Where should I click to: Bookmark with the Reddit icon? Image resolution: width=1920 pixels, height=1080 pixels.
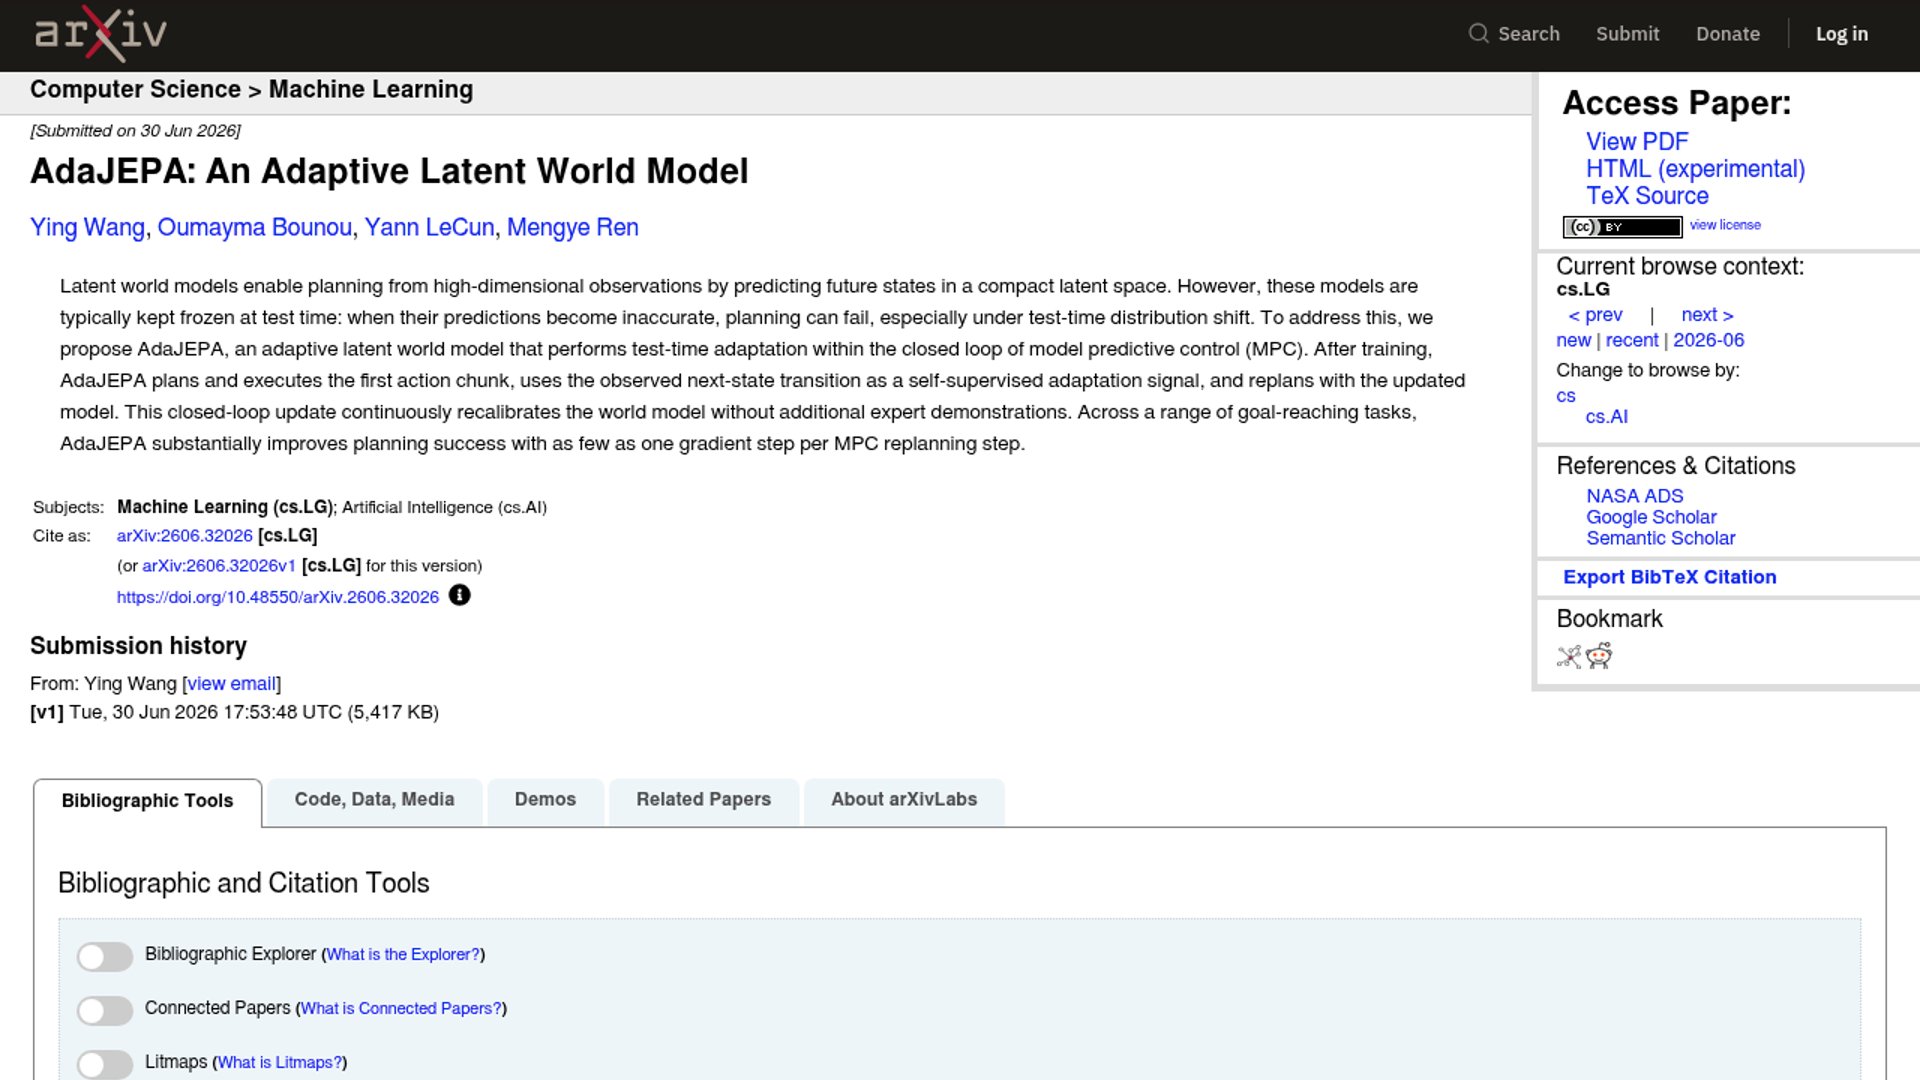[x=1599, y=656]
